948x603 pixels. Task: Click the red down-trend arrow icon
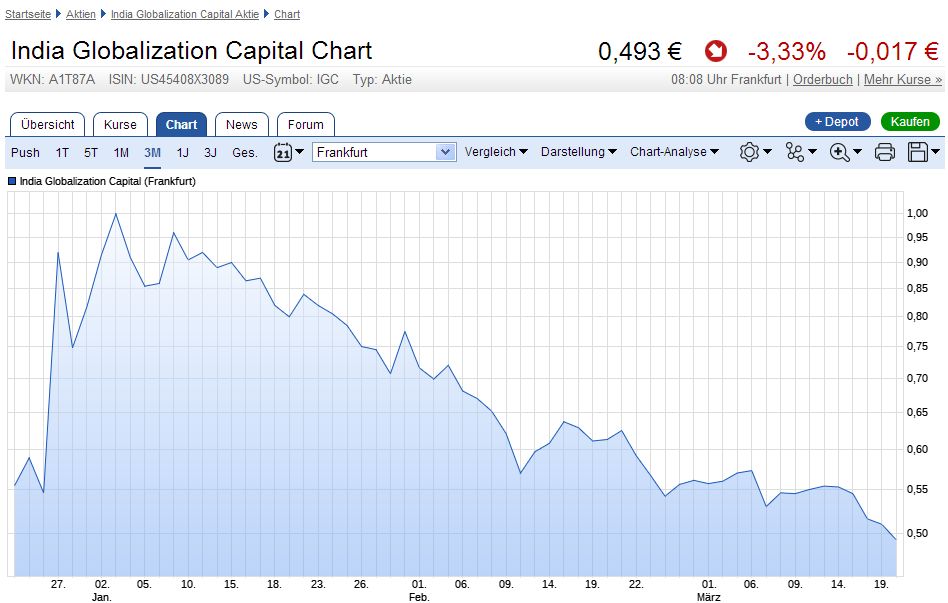pyautogui.click(x=715, y=51)
